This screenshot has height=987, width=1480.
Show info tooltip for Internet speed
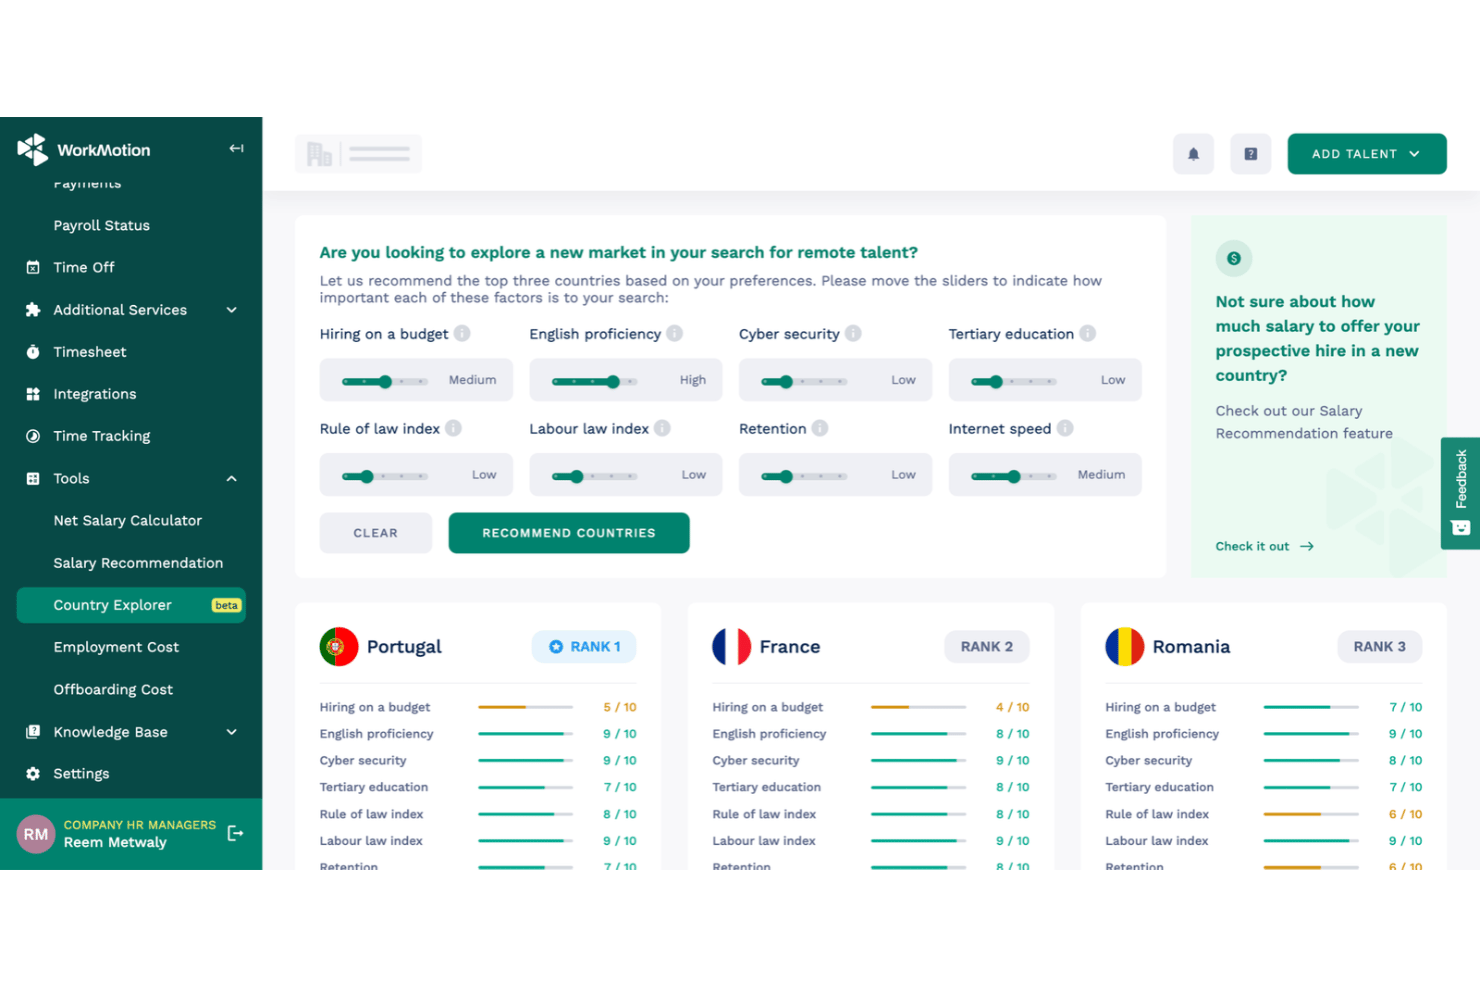pos(1065,428)
